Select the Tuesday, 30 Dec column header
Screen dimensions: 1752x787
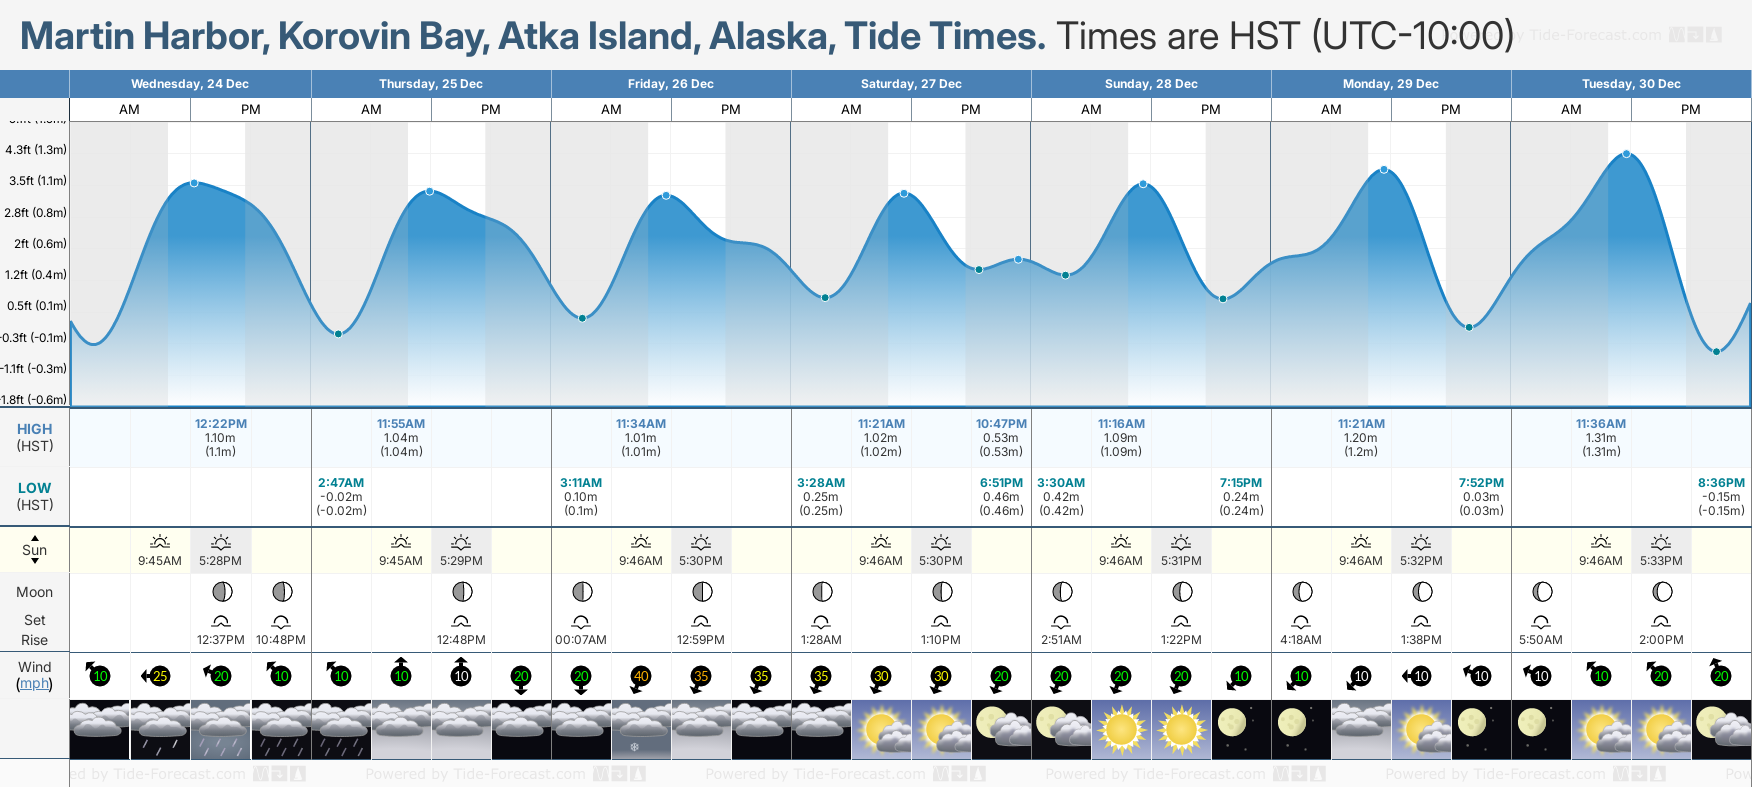click(x=1631, y=84)
